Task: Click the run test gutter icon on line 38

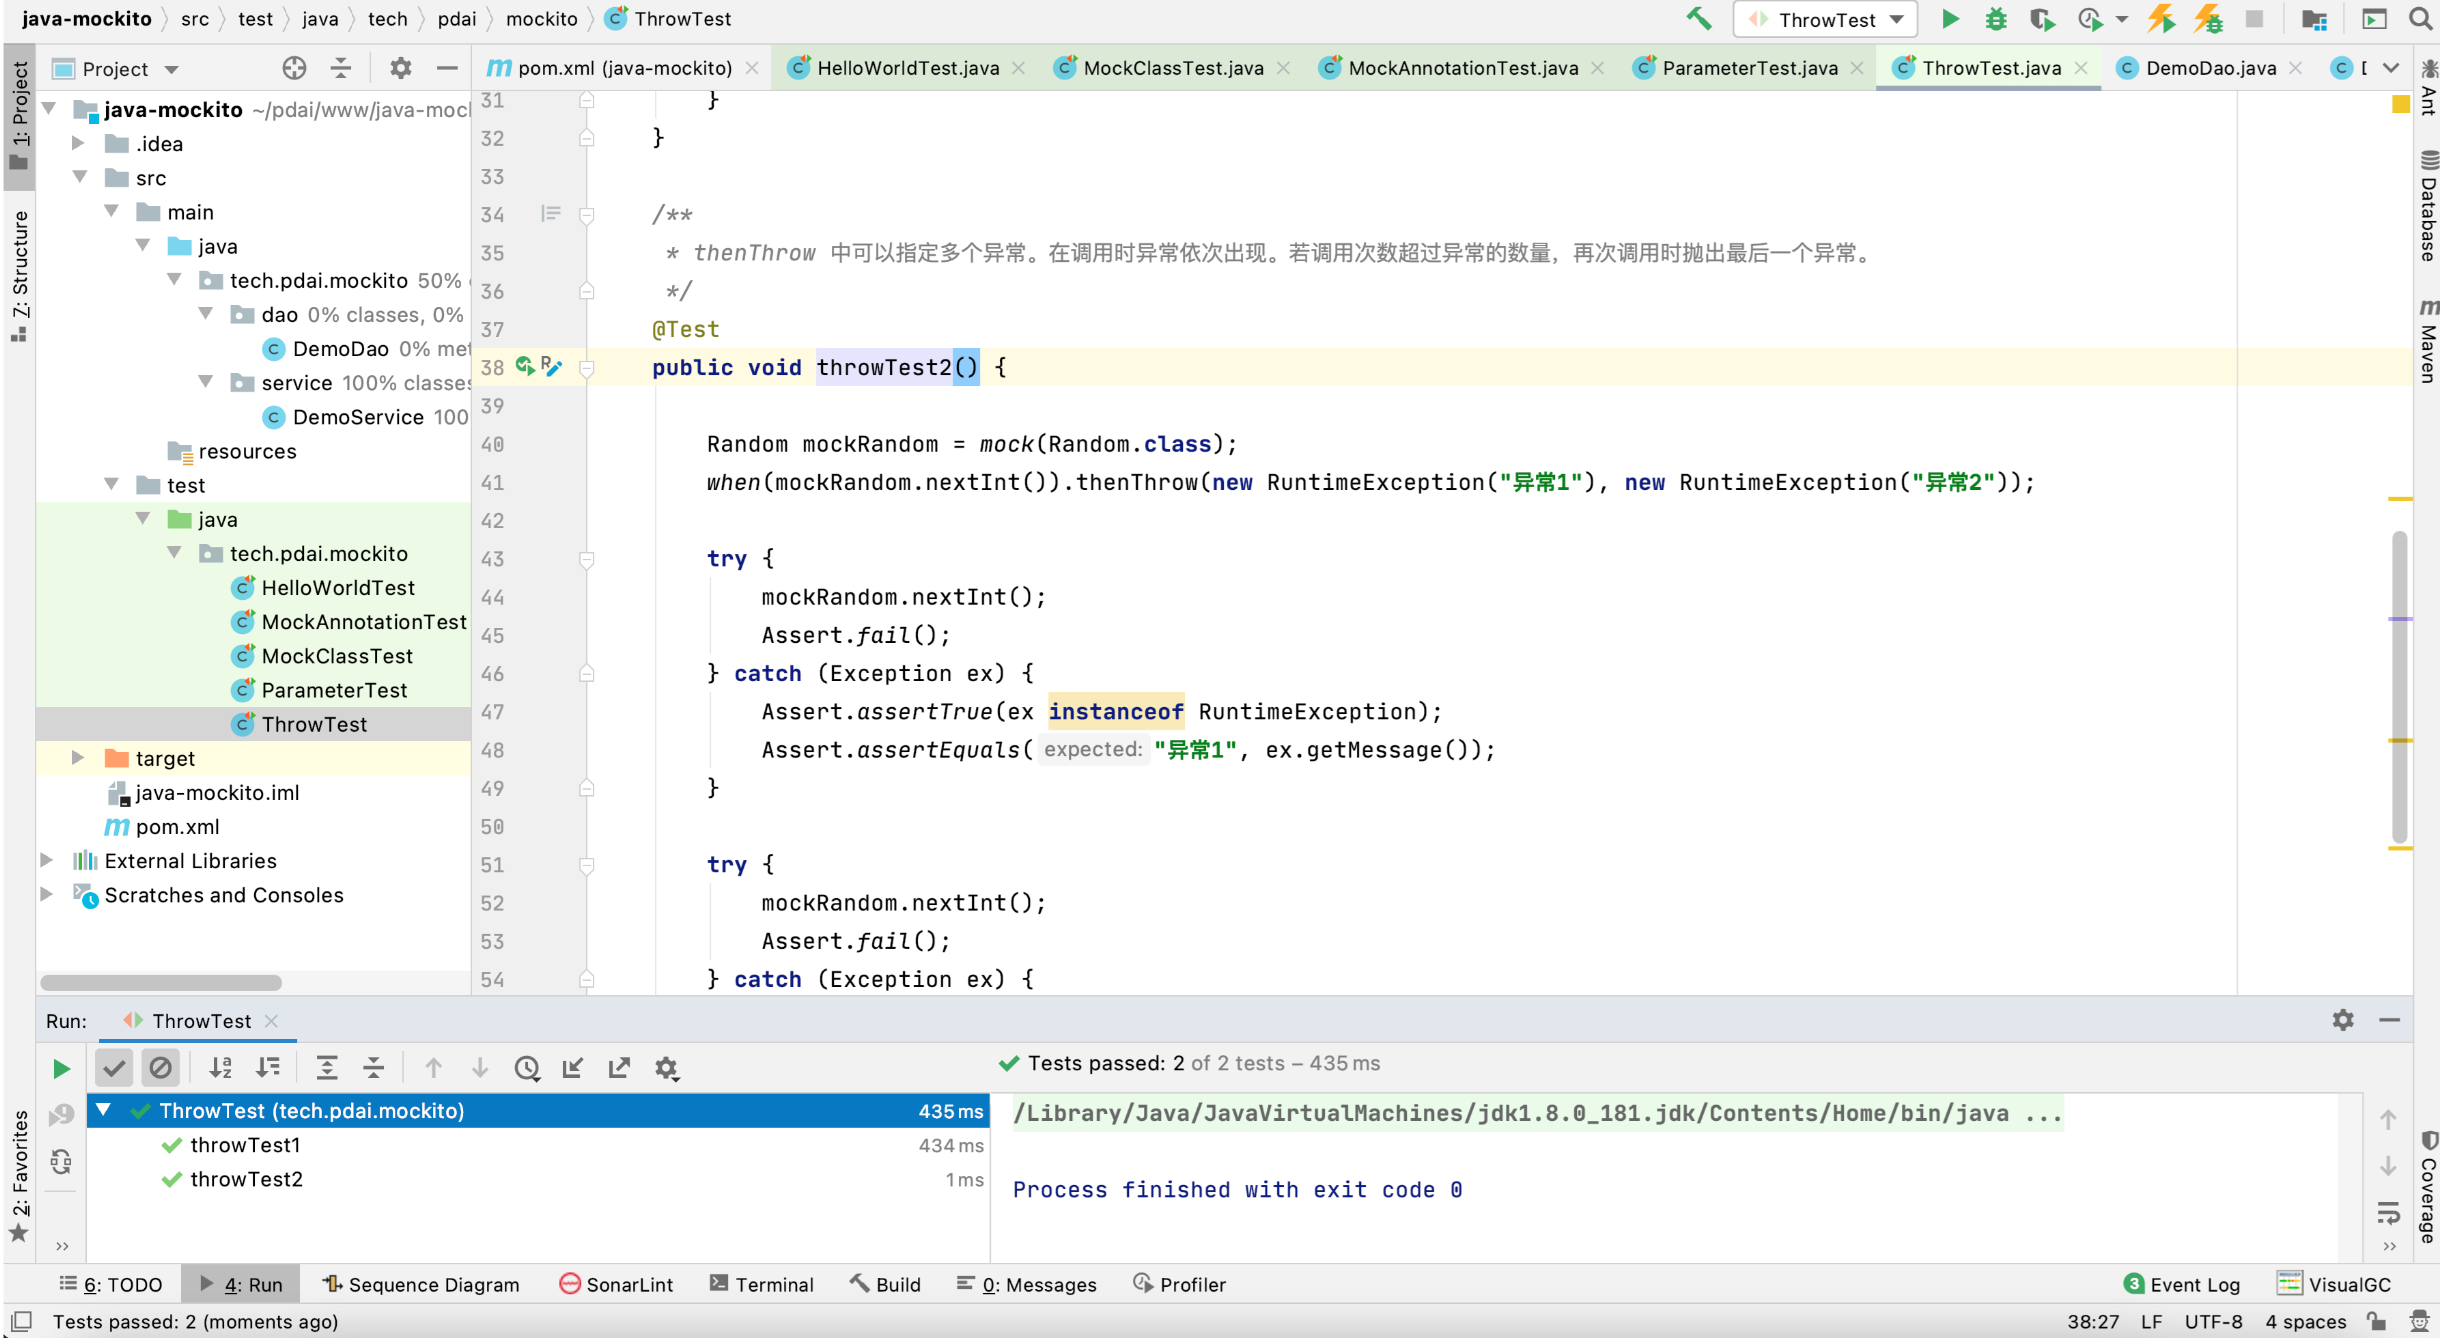Action: pos(526,366)
